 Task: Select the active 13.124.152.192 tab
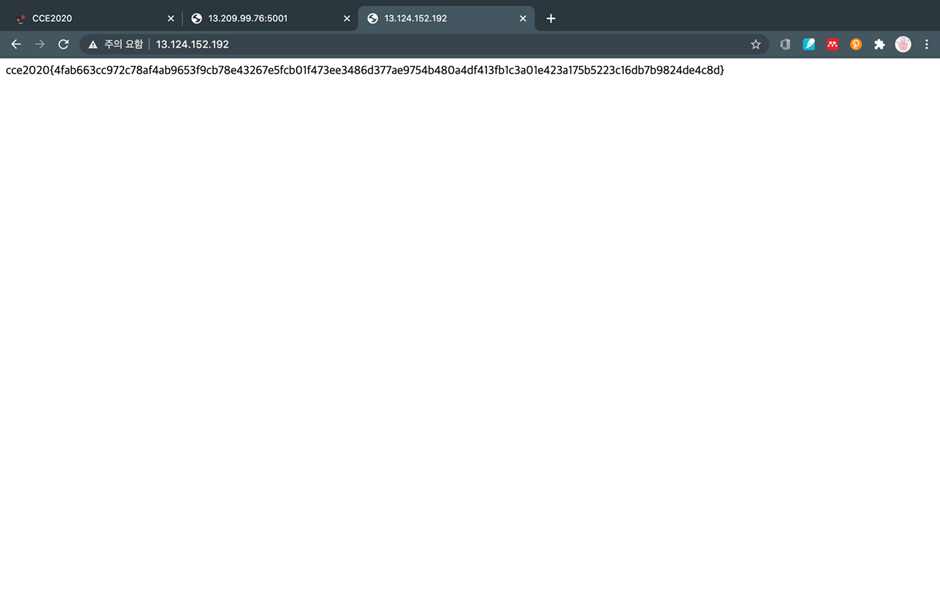coord(447,19)
